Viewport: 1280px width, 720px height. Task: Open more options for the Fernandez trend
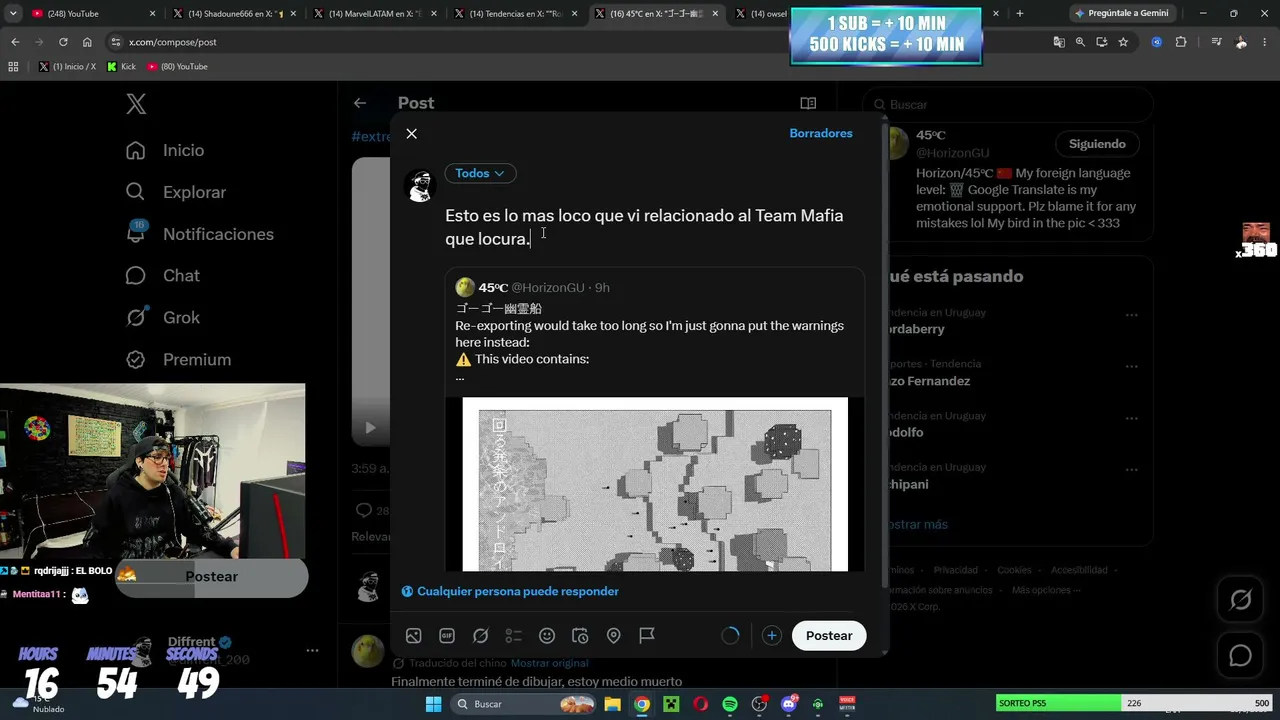pos(1131,367)
